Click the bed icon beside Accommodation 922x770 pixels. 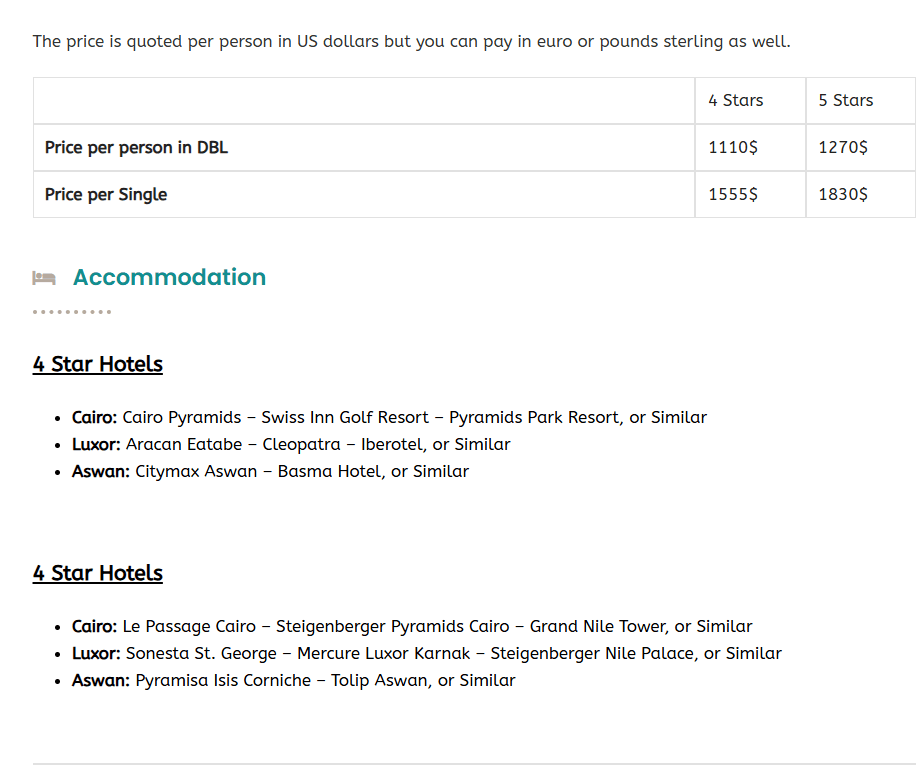(43, 278)
